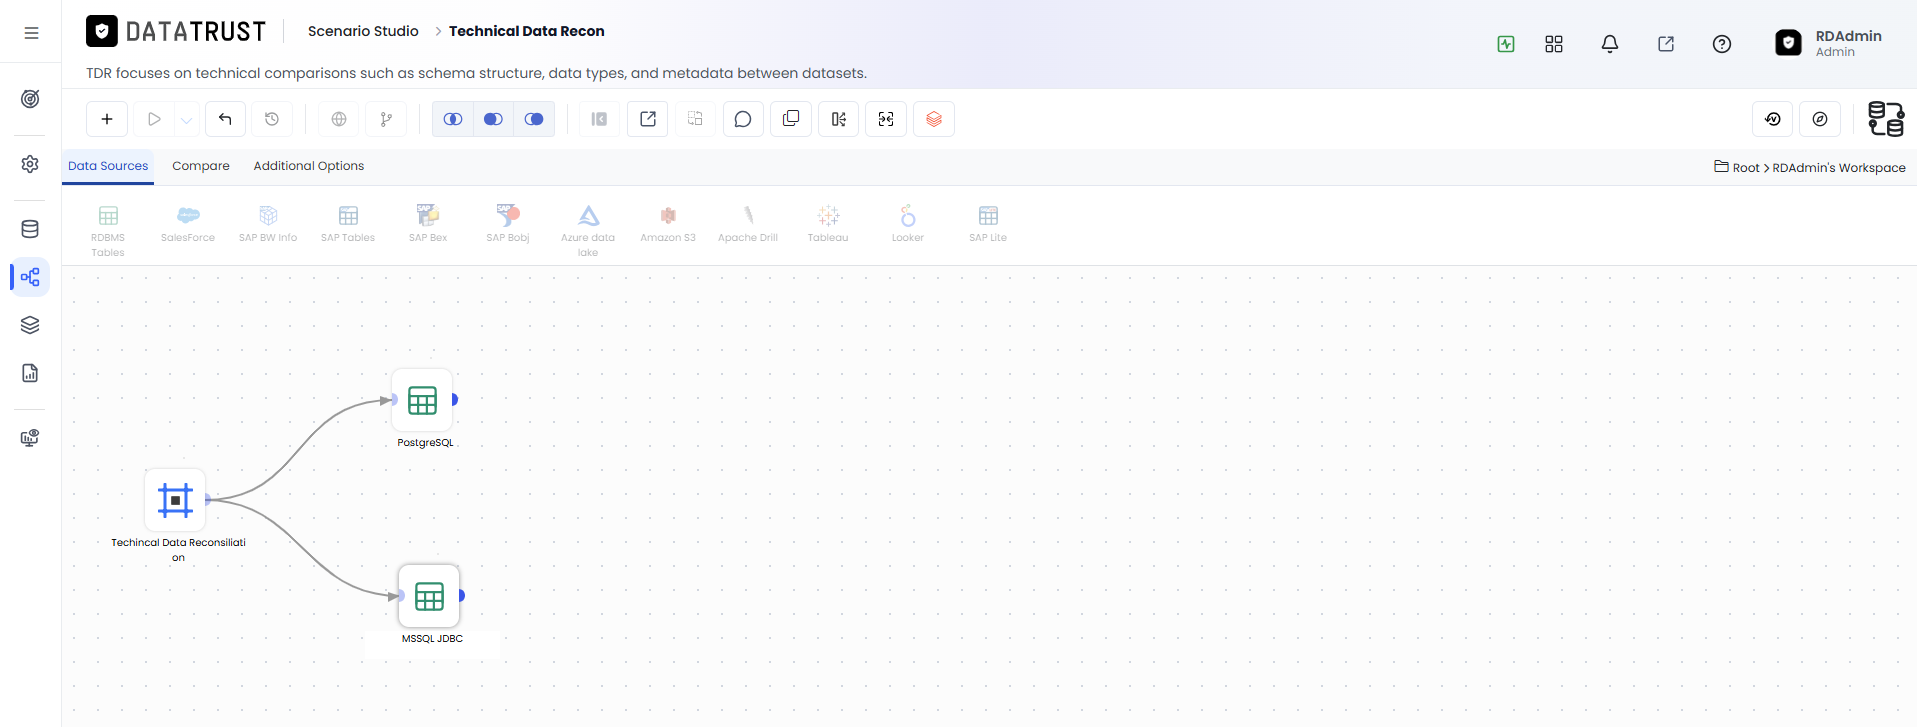Select the Technical Data Reconciliation node
The height and width of the screenshot is (727, 1917).
click(x=175, y=500)
